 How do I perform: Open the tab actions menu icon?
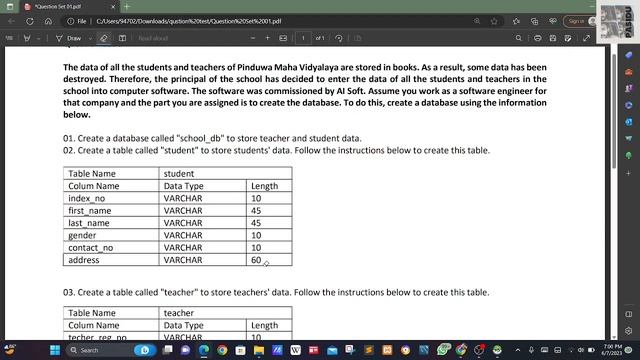tap(10, 7)
